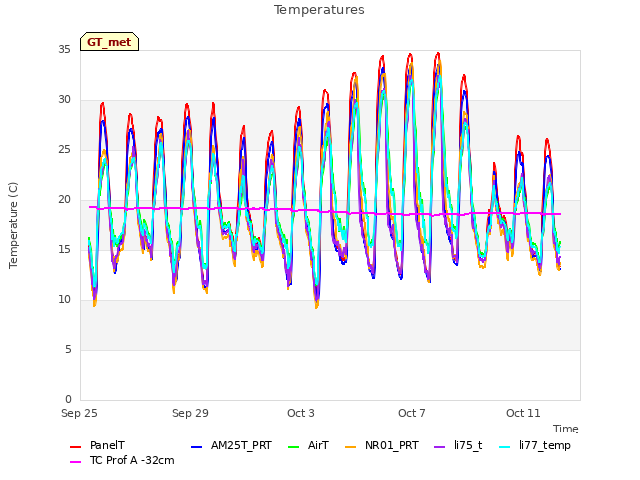640x480 pixels.
Task: Click the 35 y-axis tick label
Action: click(64, 50)
